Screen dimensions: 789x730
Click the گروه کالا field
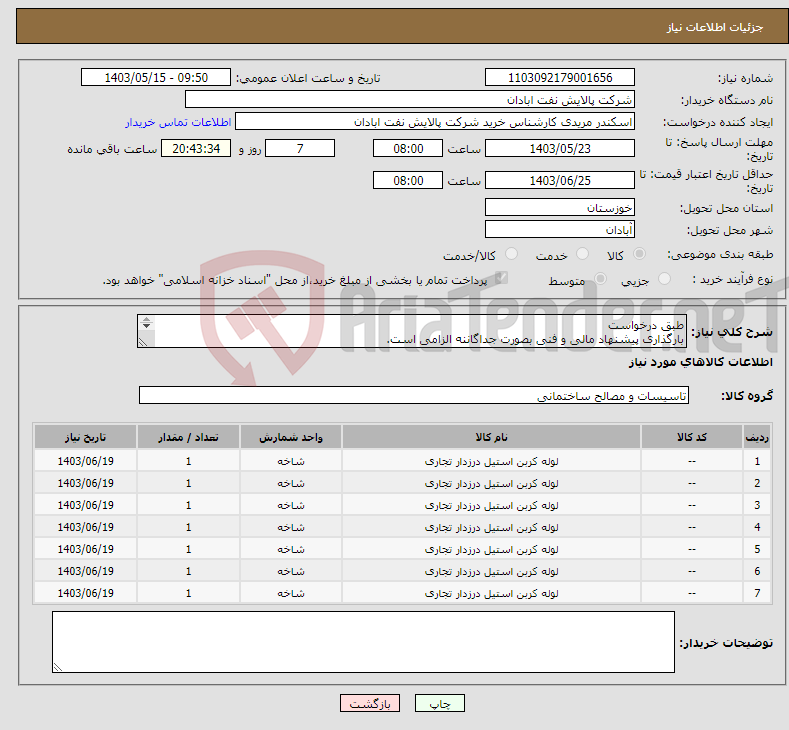pos(414,395)
